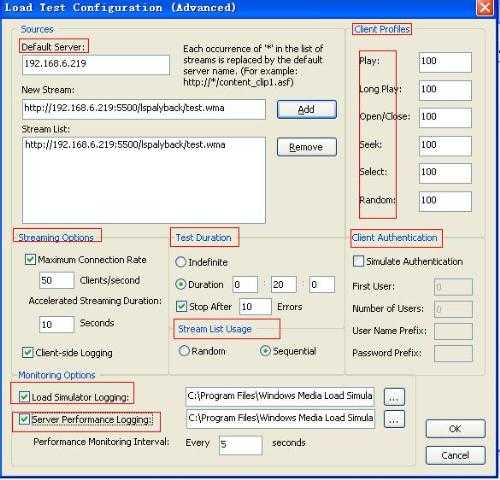Click the Clients/second value field
The width and height of the screenshot is (500, 480).
56,280
